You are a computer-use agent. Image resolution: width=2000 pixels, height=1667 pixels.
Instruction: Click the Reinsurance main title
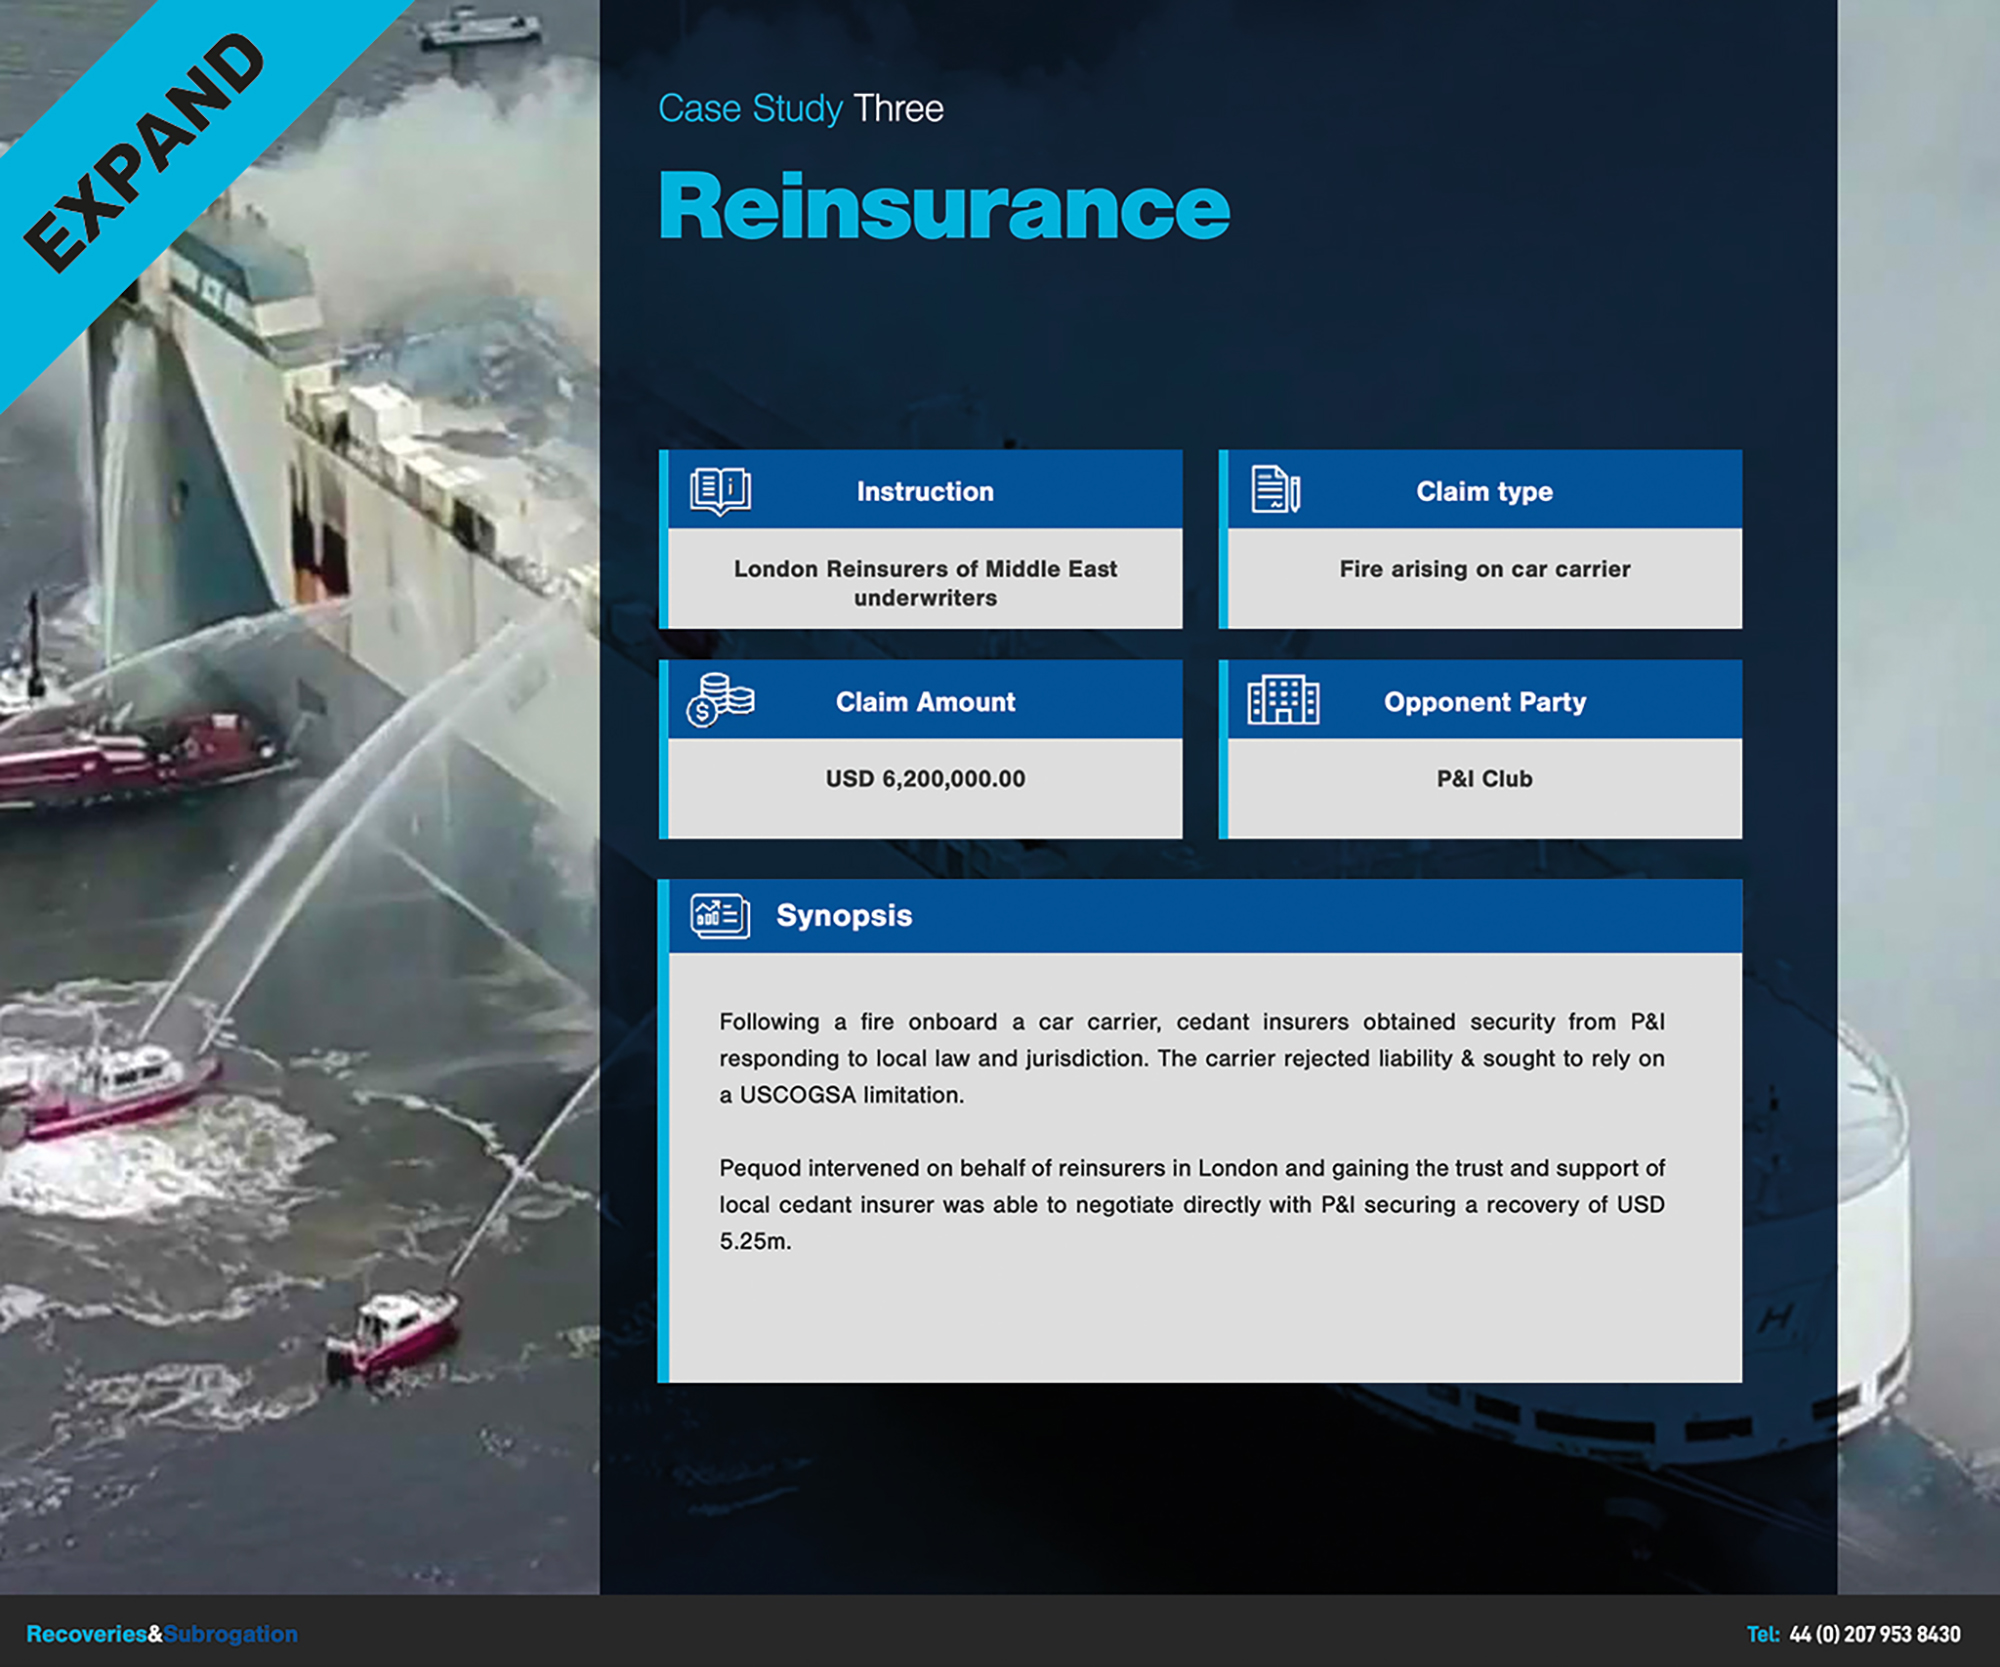pos(944,207)
